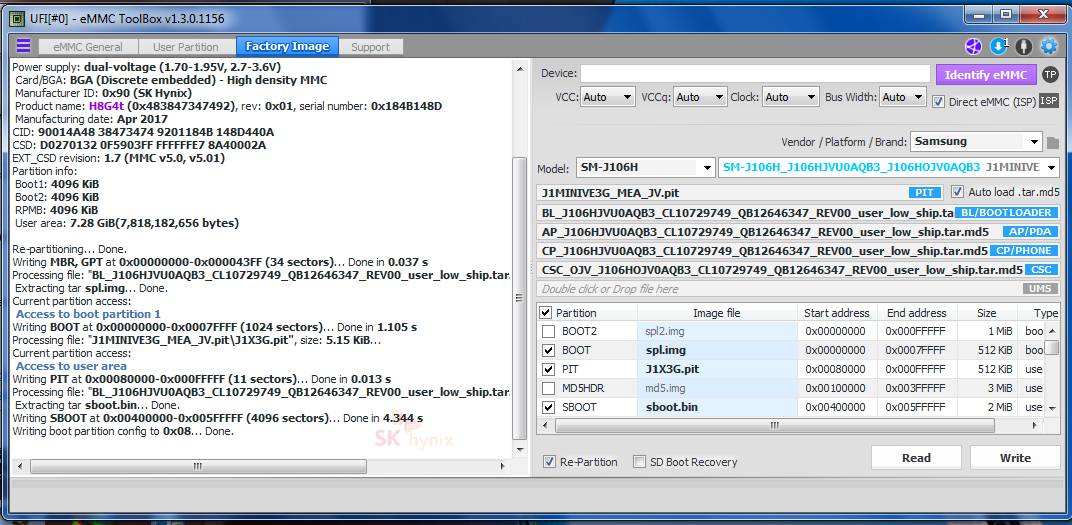Viewport: 1072px width, 525px height.
Task: Open the firmware version dropdown
Action: pyautogui.click(x=889, y=167)
